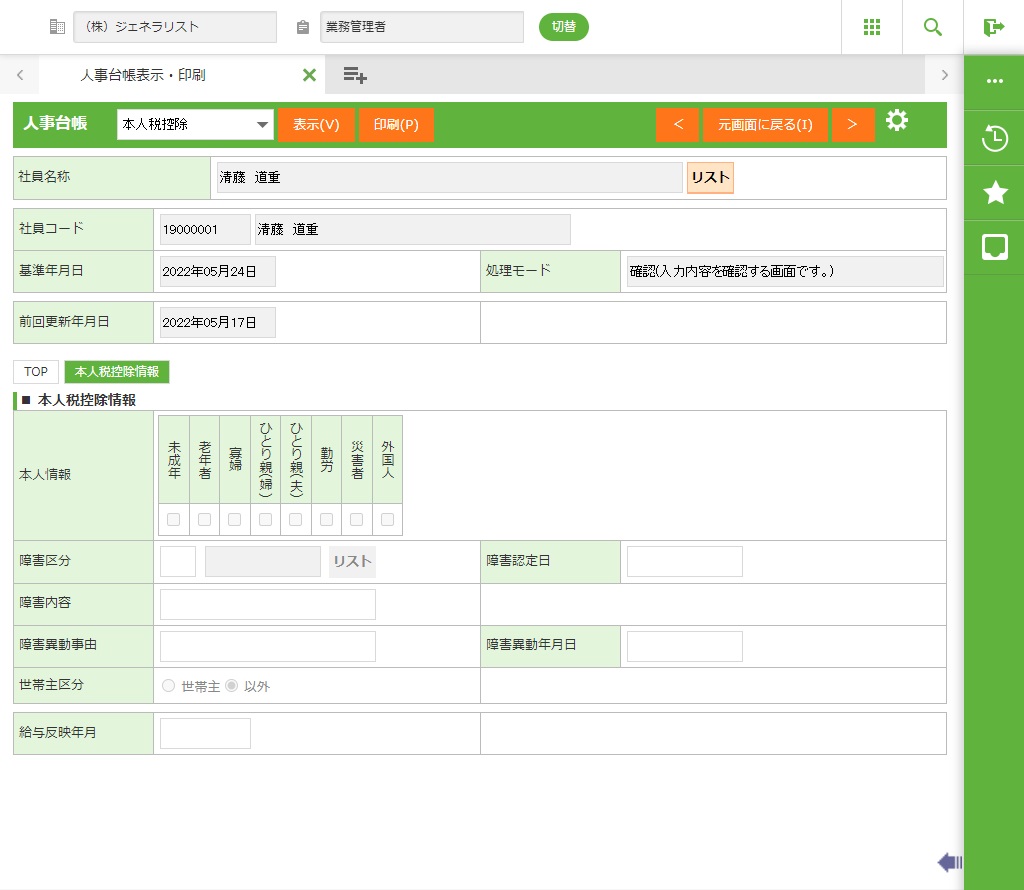Click the 給与反映年月 input field

pos(205,733)
